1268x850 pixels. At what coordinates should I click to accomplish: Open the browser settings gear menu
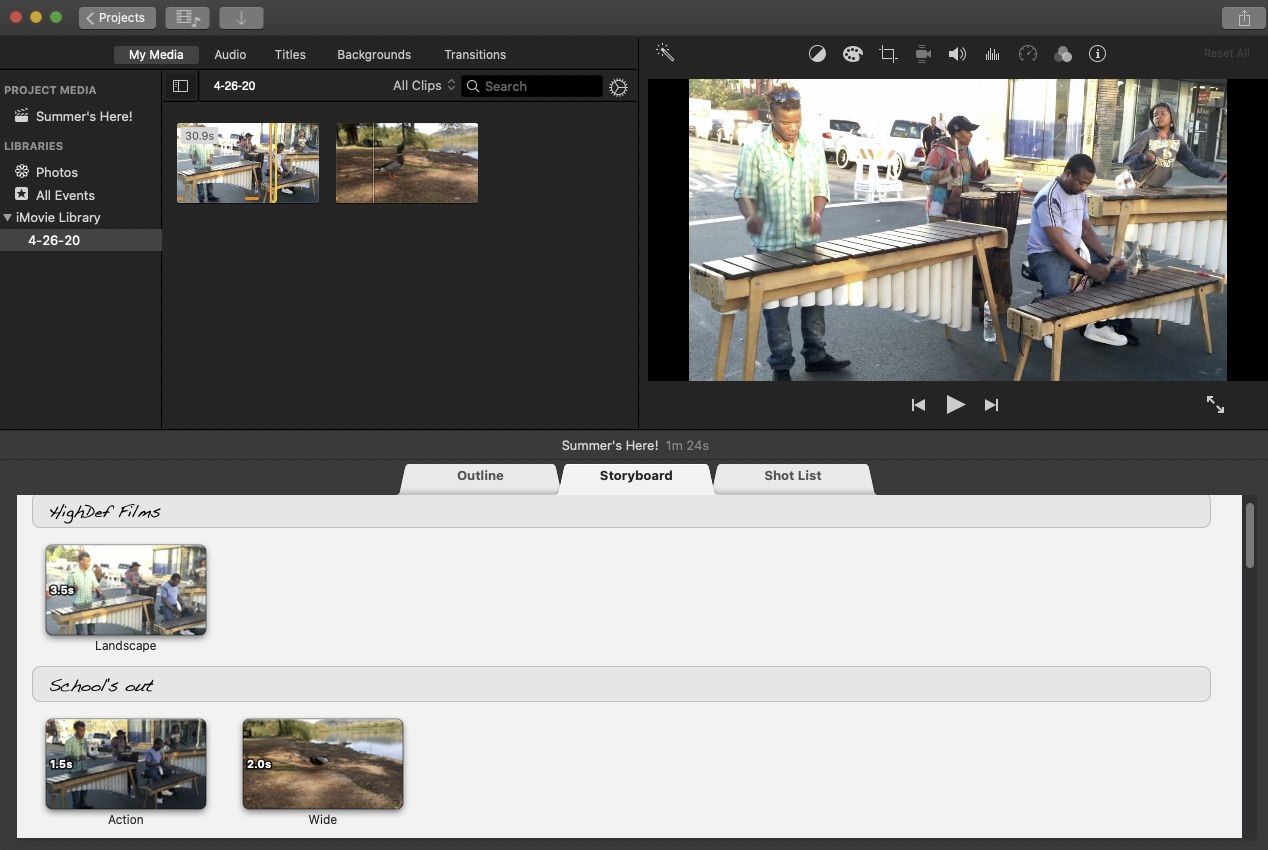coord(618,86)
